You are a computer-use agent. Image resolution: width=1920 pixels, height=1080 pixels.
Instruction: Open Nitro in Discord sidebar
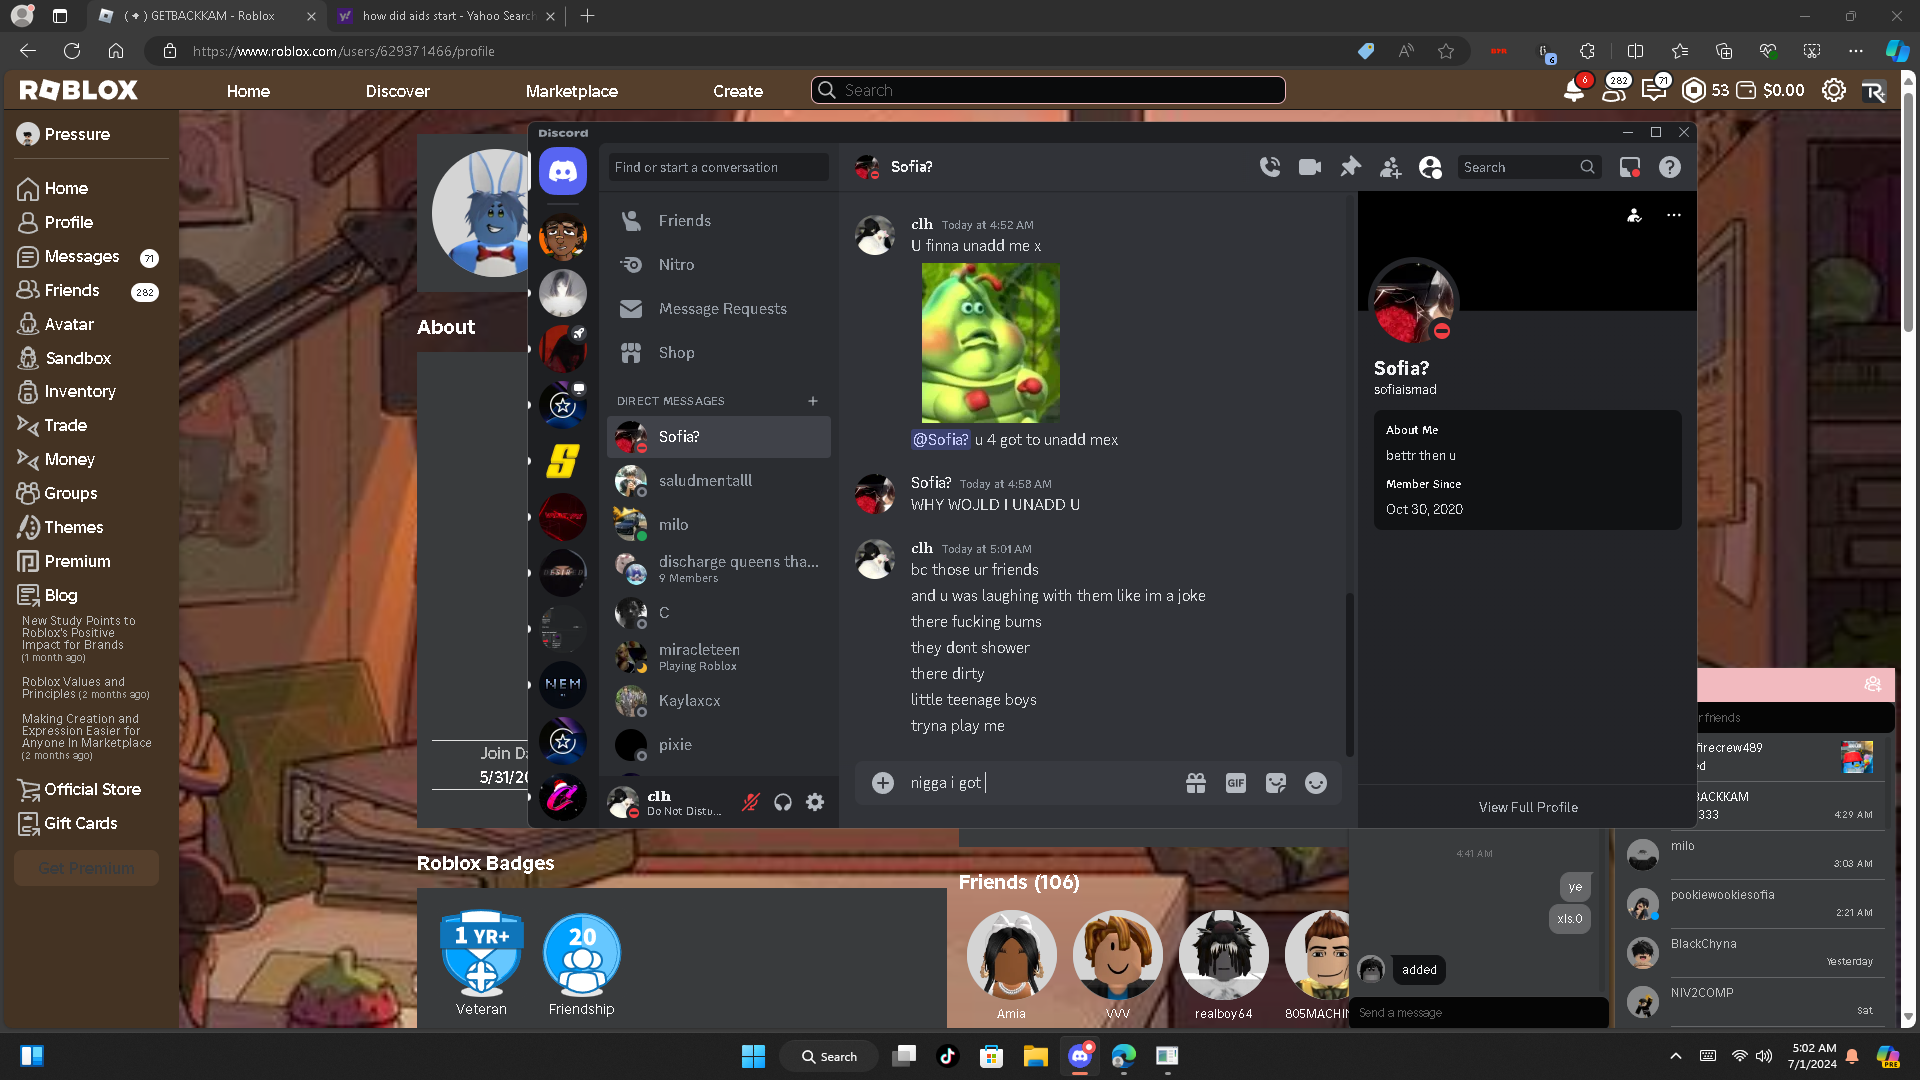pyautogui.click(x=719, y=265)
